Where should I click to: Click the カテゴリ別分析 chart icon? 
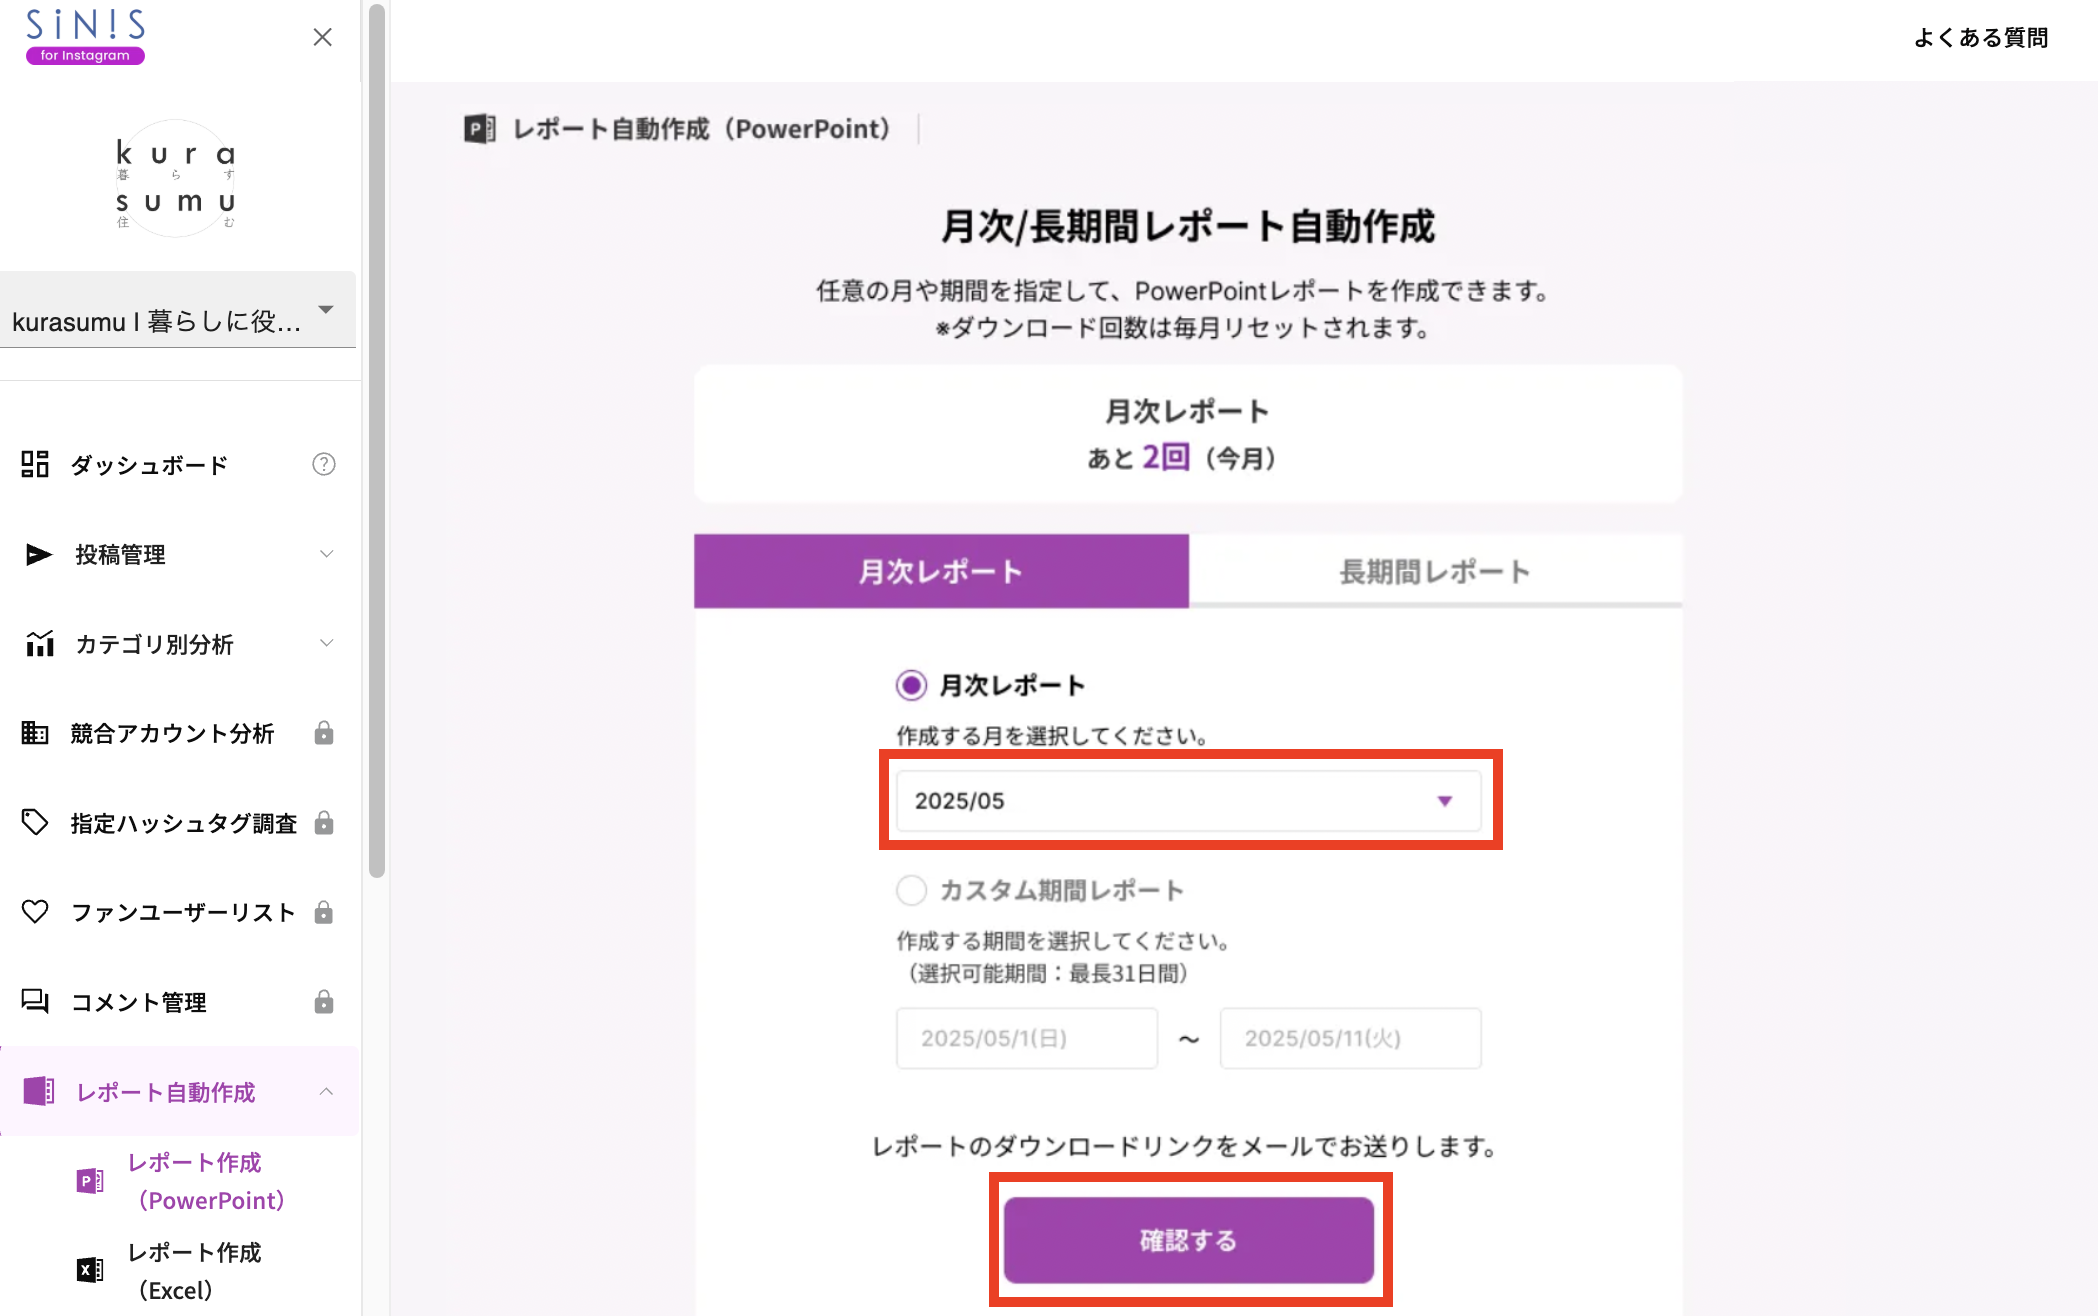tap(38, 644)
